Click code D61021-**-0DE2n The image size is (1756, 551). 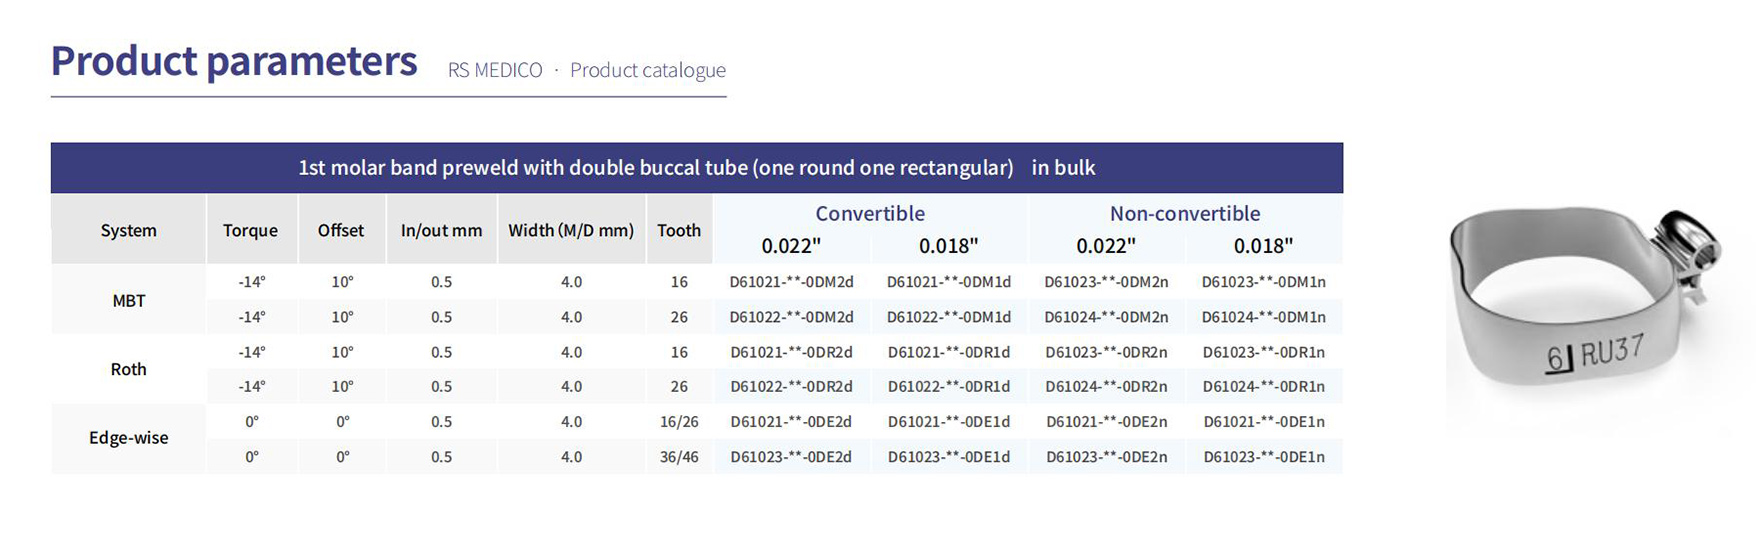coord(1106,422)
